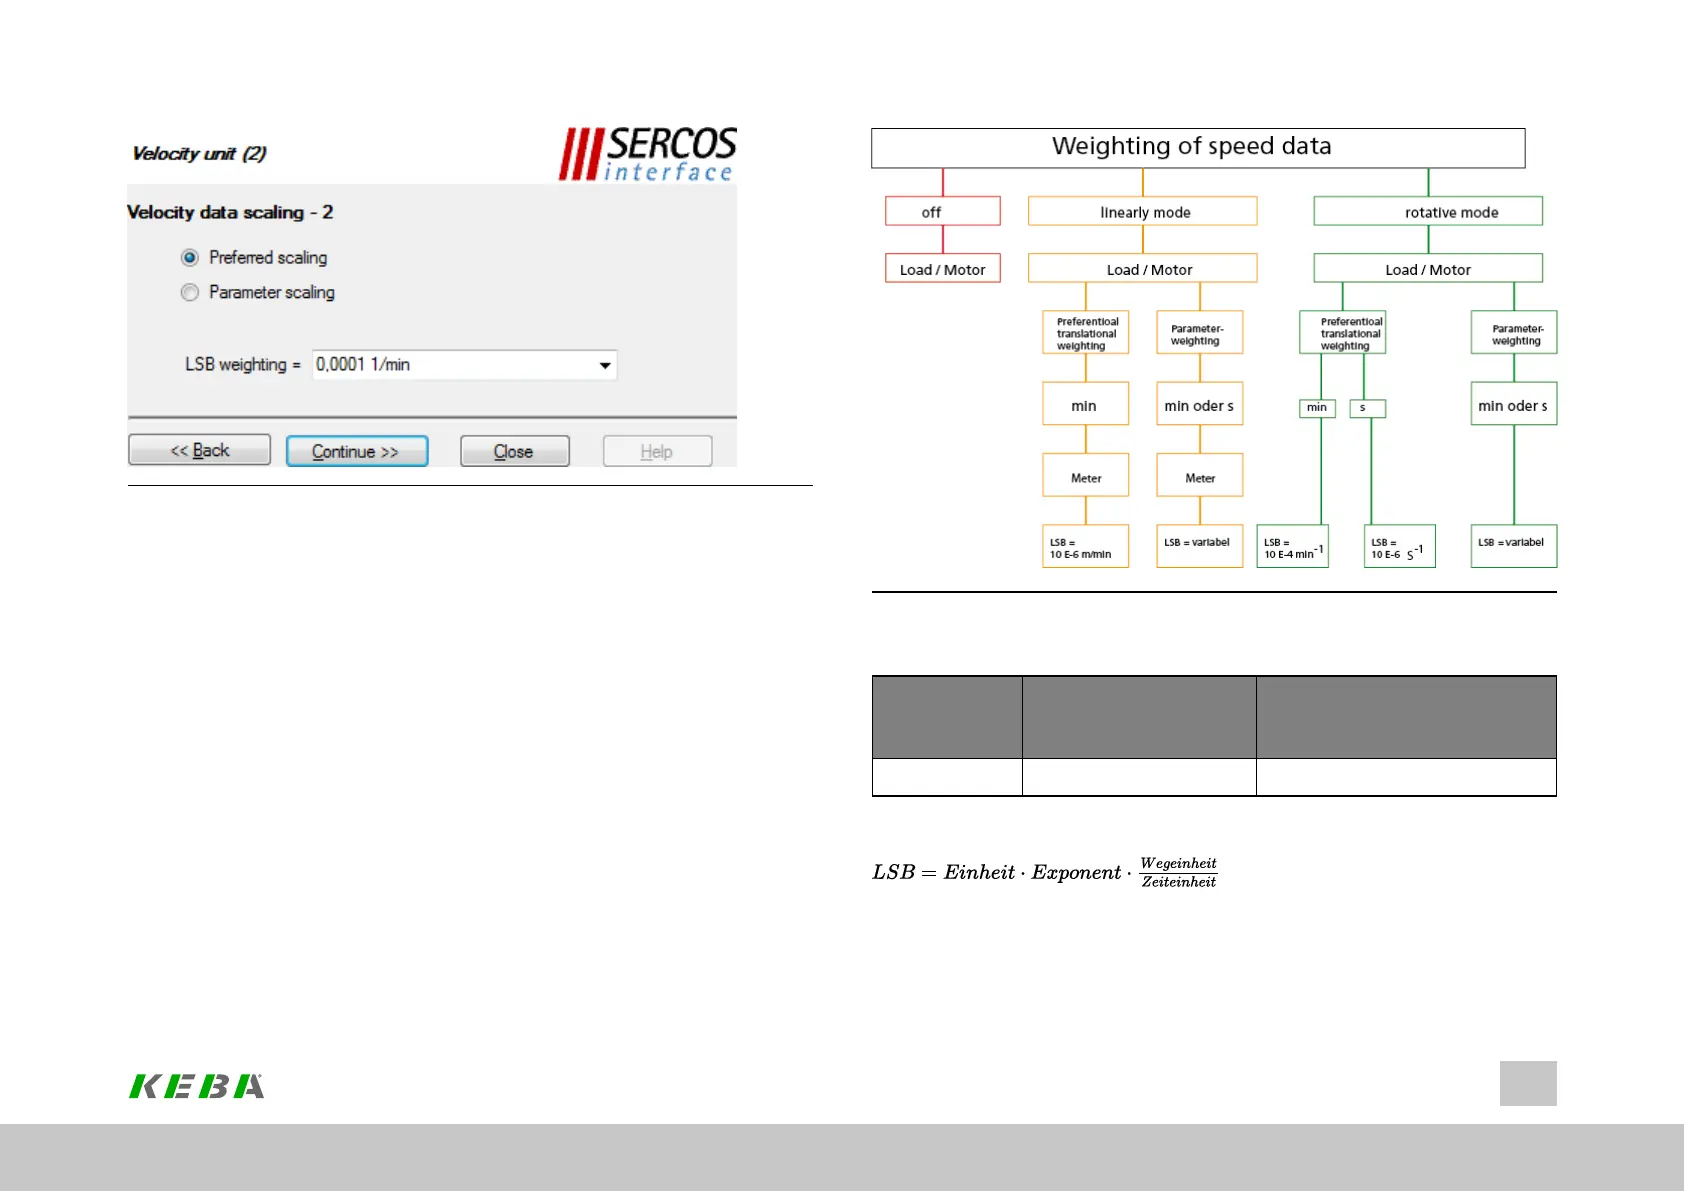1684x1191 pixels.
Task: Click the greyed-out Help button
Action: click(x=657, y=451)
